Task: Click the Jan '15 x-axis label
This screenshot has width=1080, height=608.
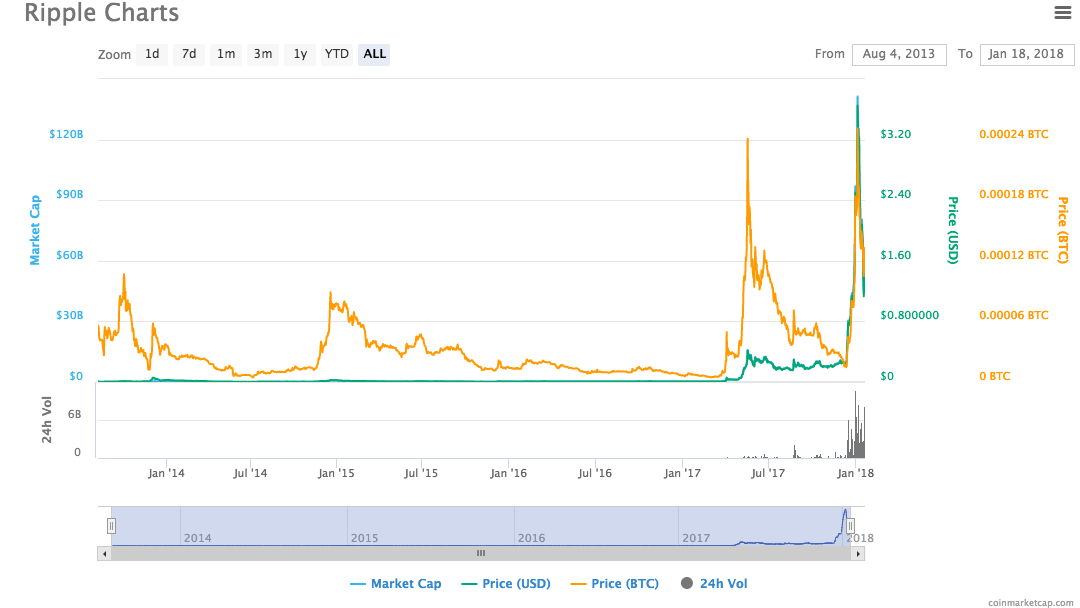Action: (x=336, y=473)
